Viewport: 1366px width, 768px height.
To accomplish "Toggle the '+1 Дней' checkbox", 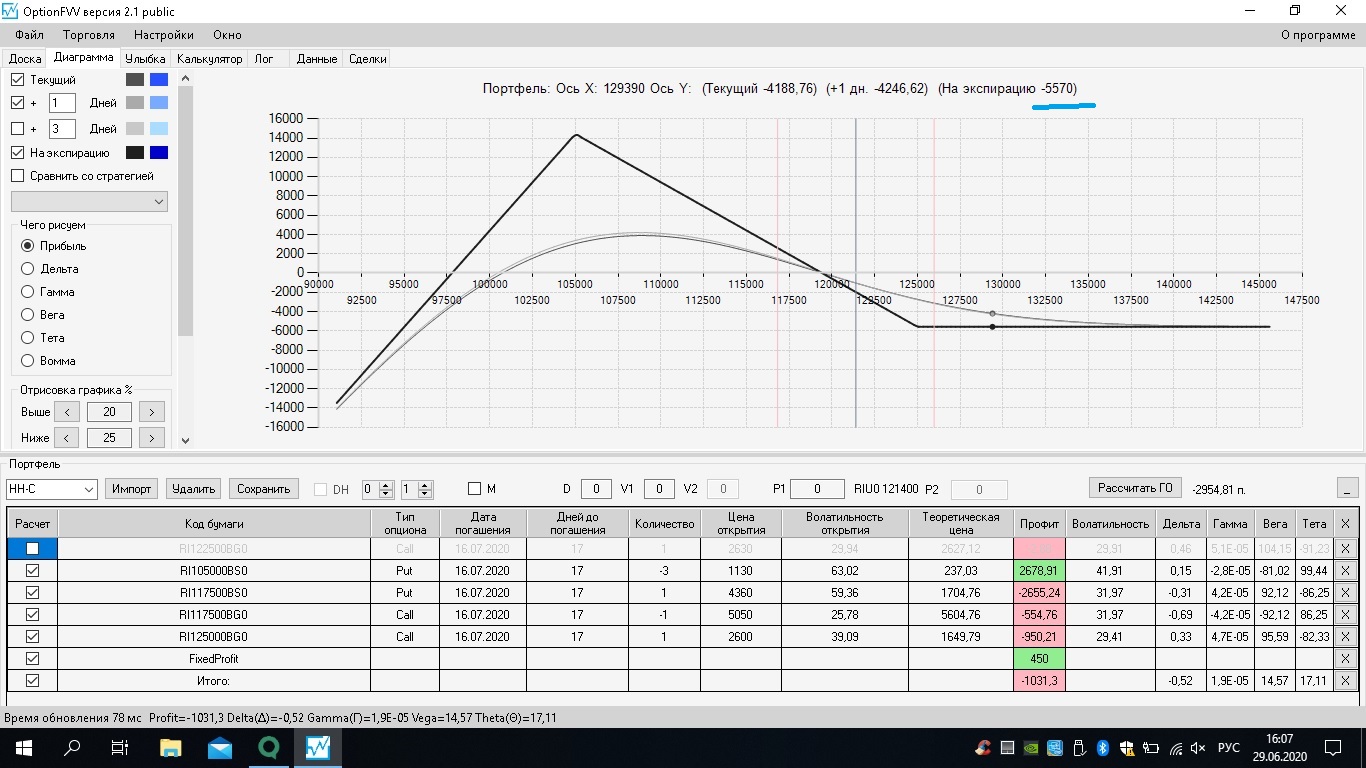I will point(17,103).
